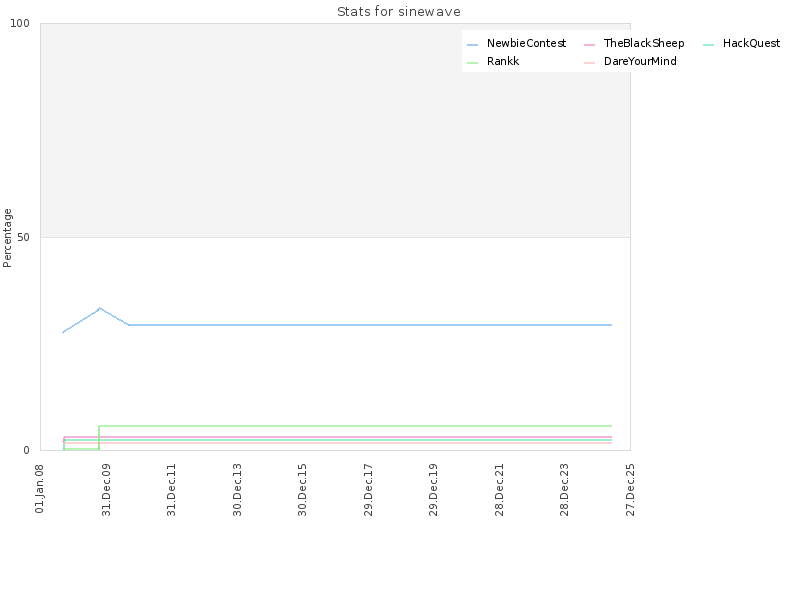Click the 01.Jan.08 x-axis date label

(x=40, y=489)
